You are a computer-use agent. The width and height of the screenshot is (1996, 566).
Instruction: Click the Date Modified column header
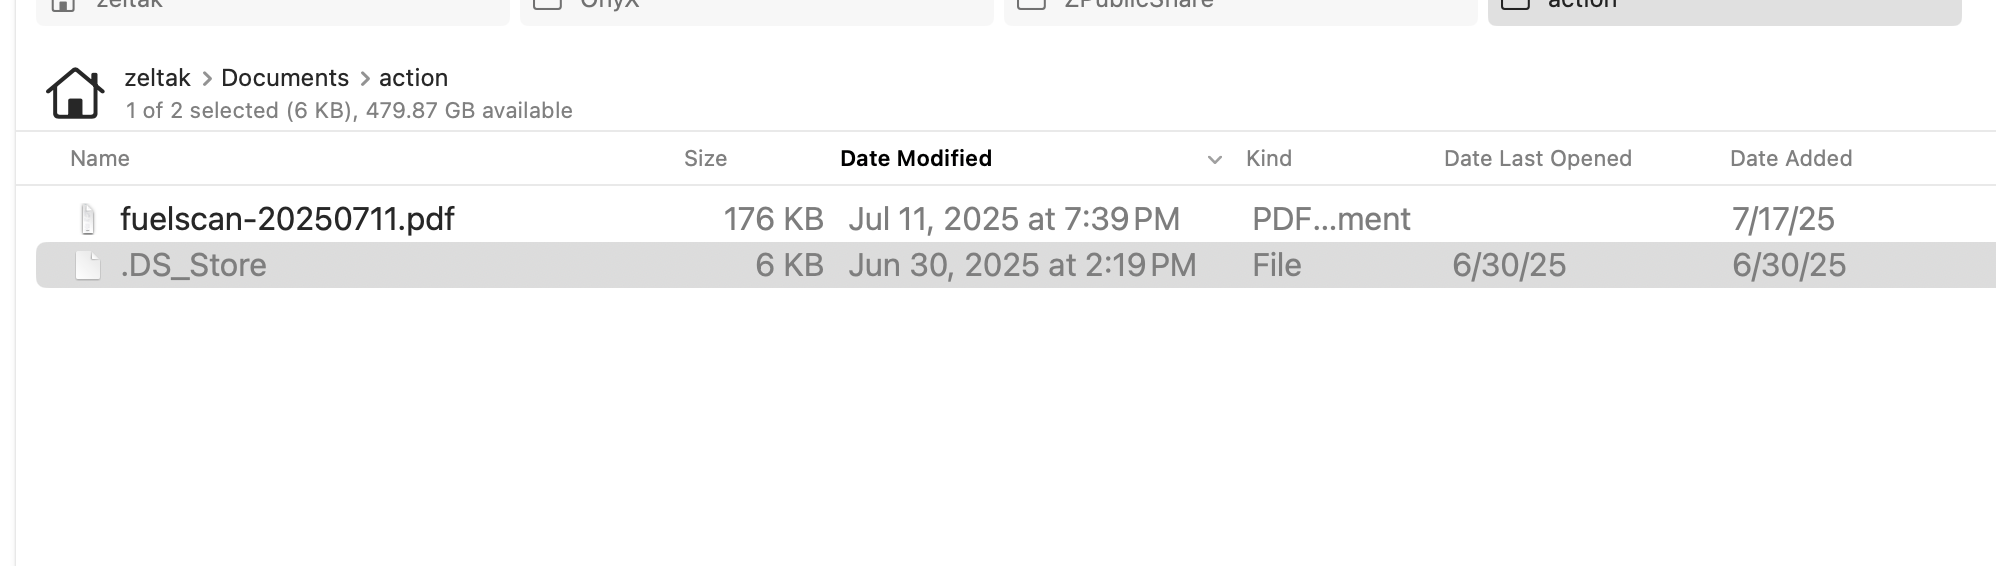(916, 158)
